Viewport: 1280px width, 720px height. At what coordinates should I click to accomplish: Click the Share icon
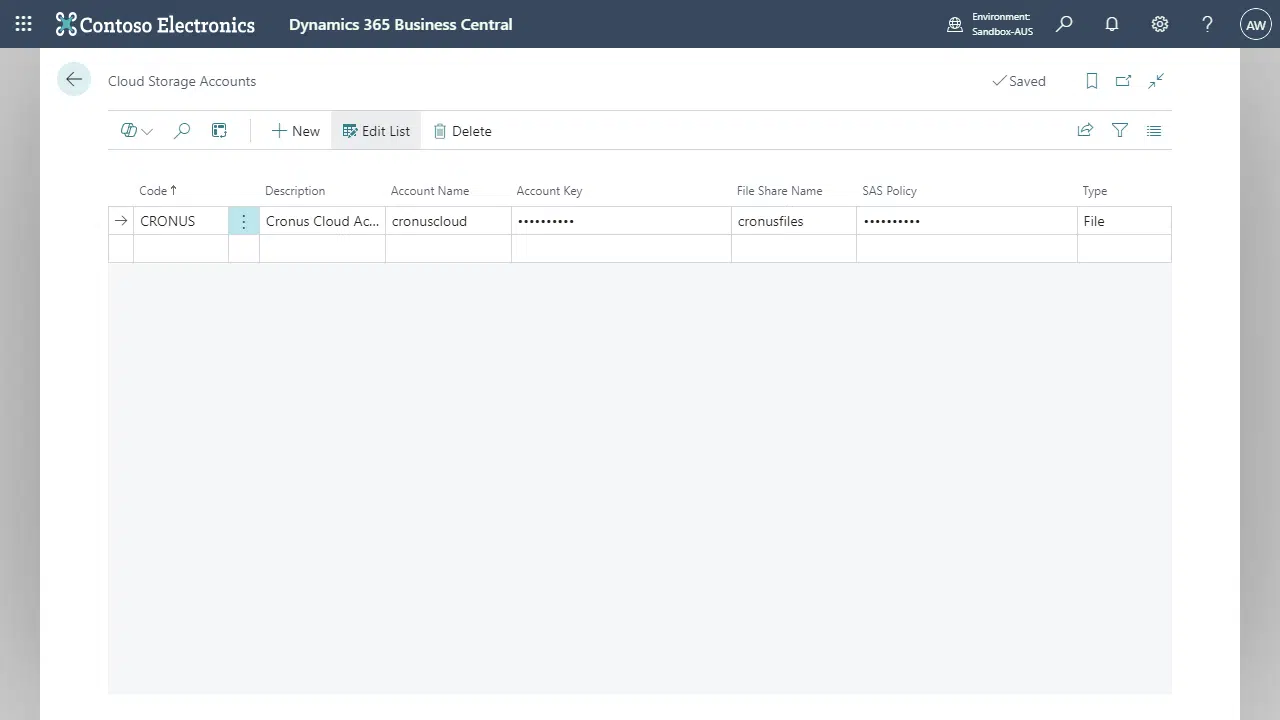tap(1085, 130)
